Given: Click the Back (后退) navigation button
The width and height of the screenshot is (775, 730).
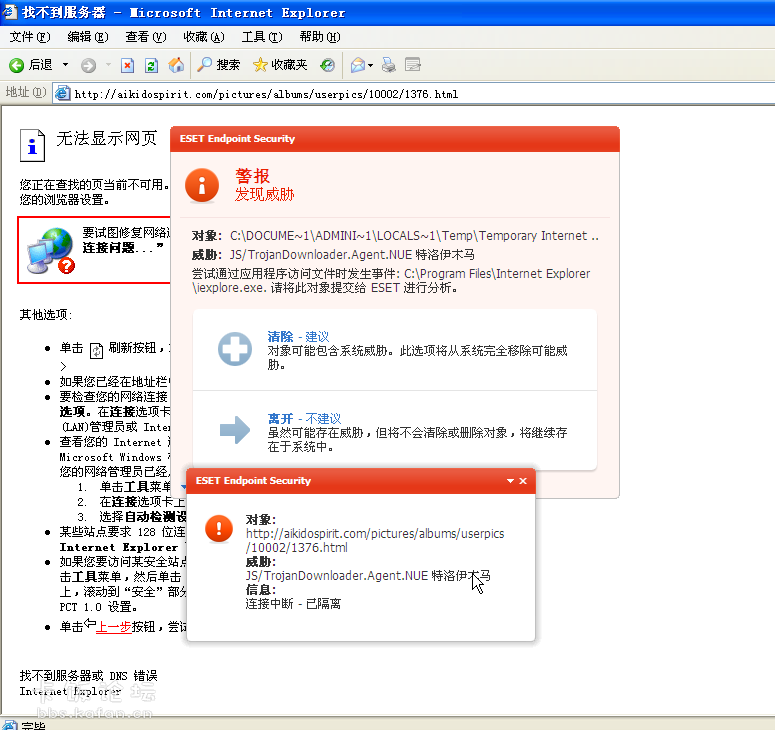Looking at the screenshot, I should click(x=30, y=65).
